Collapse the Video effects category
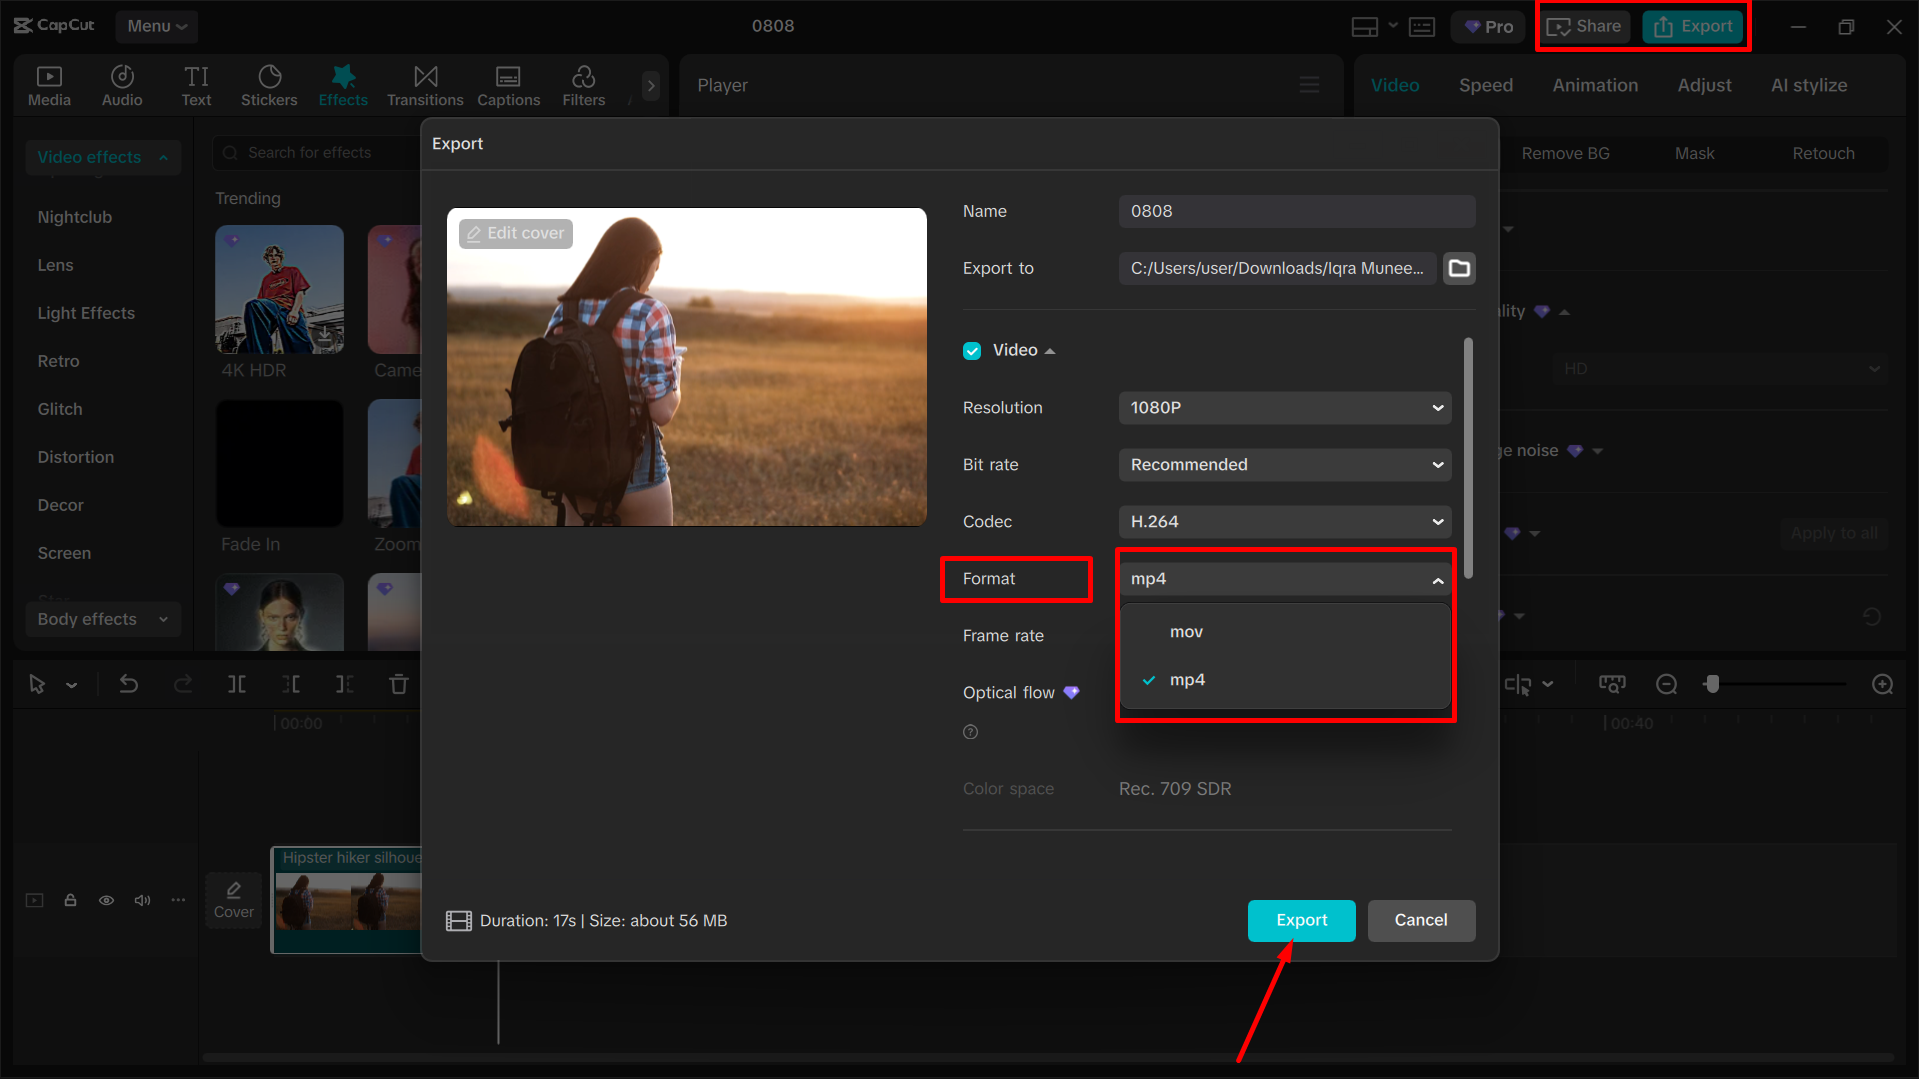 pos(163,157)
